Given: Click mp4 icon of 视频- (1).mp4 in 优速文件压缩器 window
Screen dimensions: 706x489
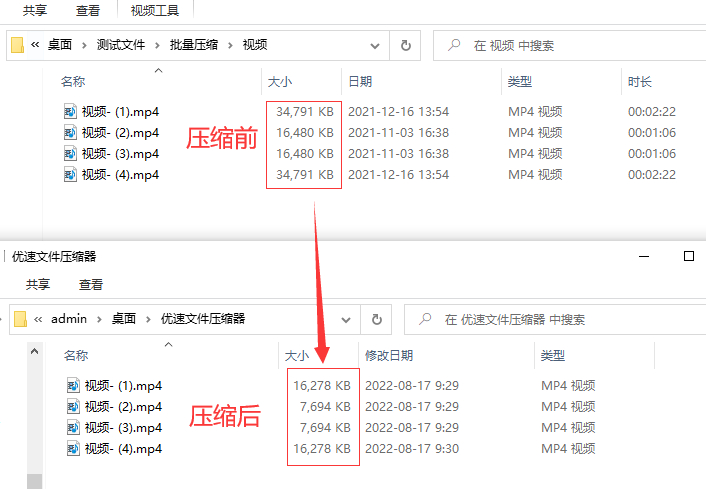Looking at the screenshot, I should 73,385.
